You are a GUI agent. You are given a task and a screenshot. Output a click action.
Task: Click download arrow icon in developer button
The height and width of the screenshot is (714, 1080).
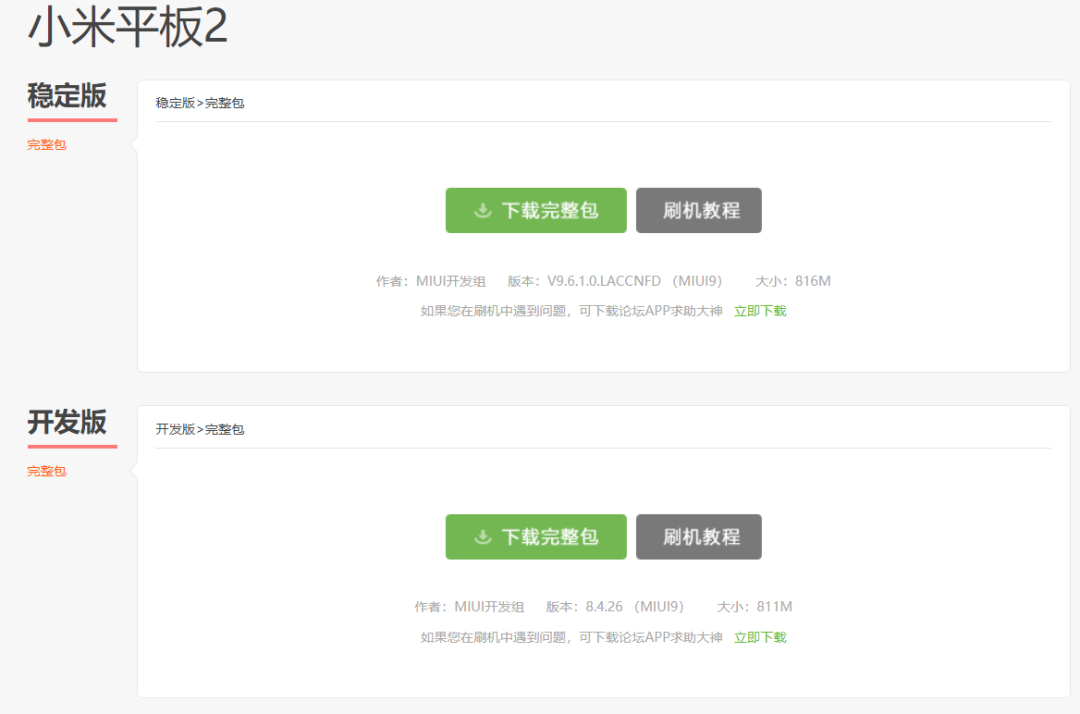(x=483, y=536)
